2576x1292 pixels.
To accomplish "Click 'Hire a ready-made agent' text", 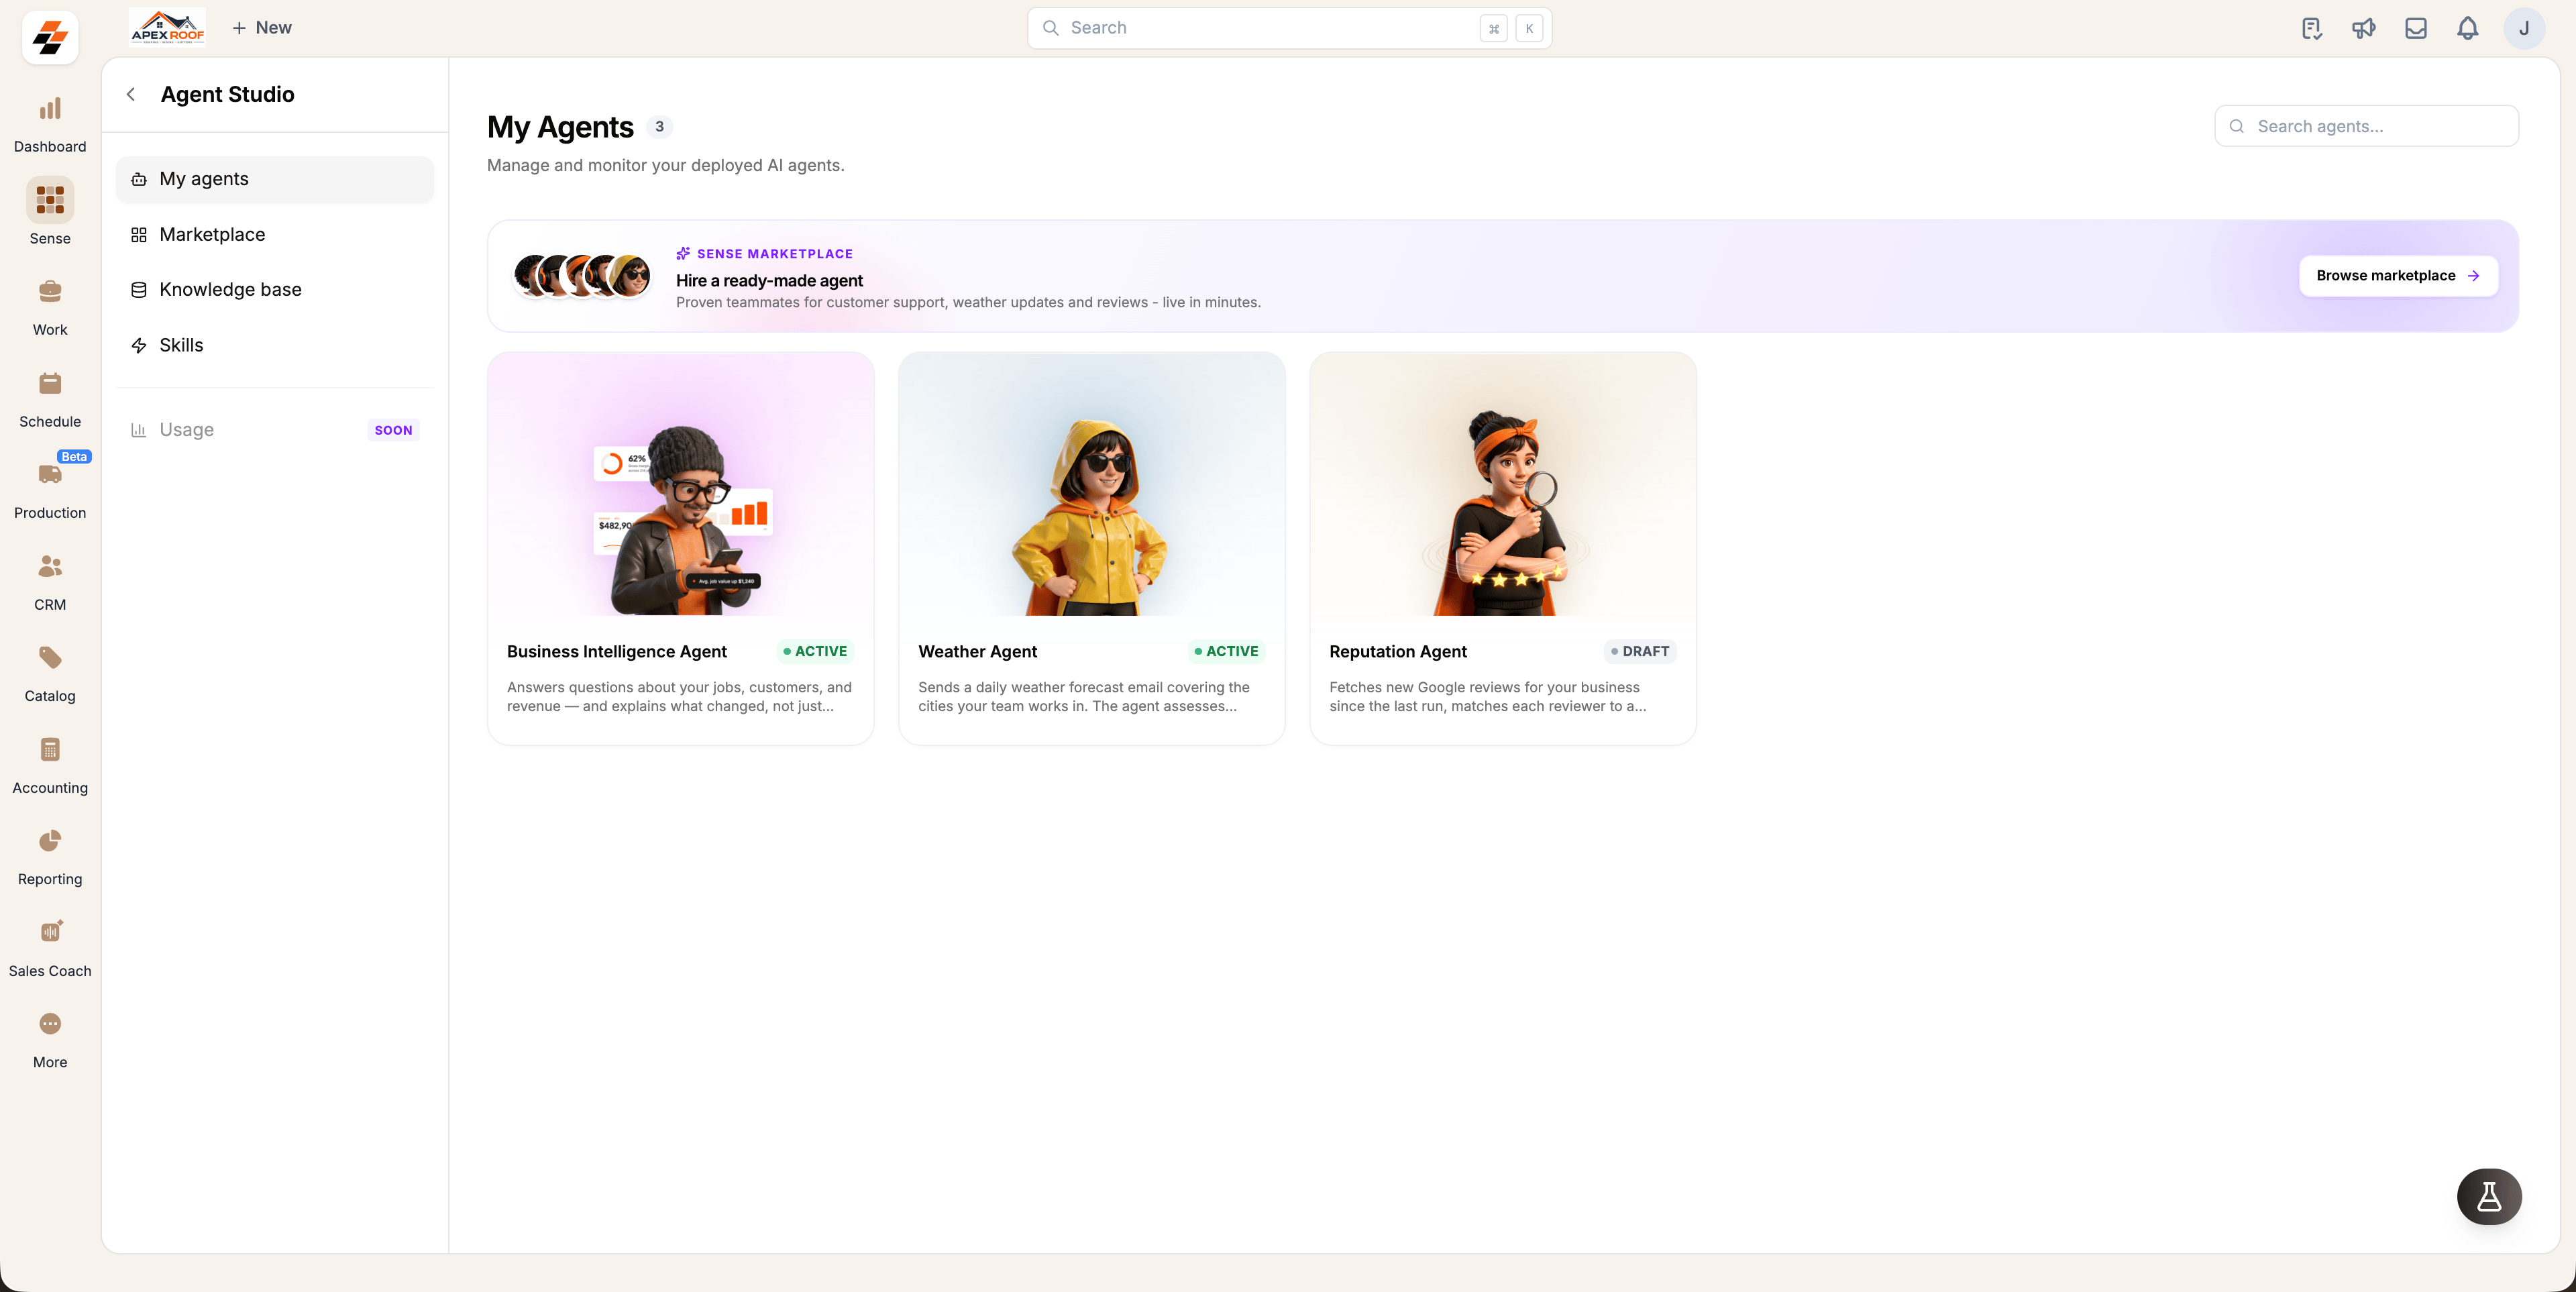I will click(769, 281).
